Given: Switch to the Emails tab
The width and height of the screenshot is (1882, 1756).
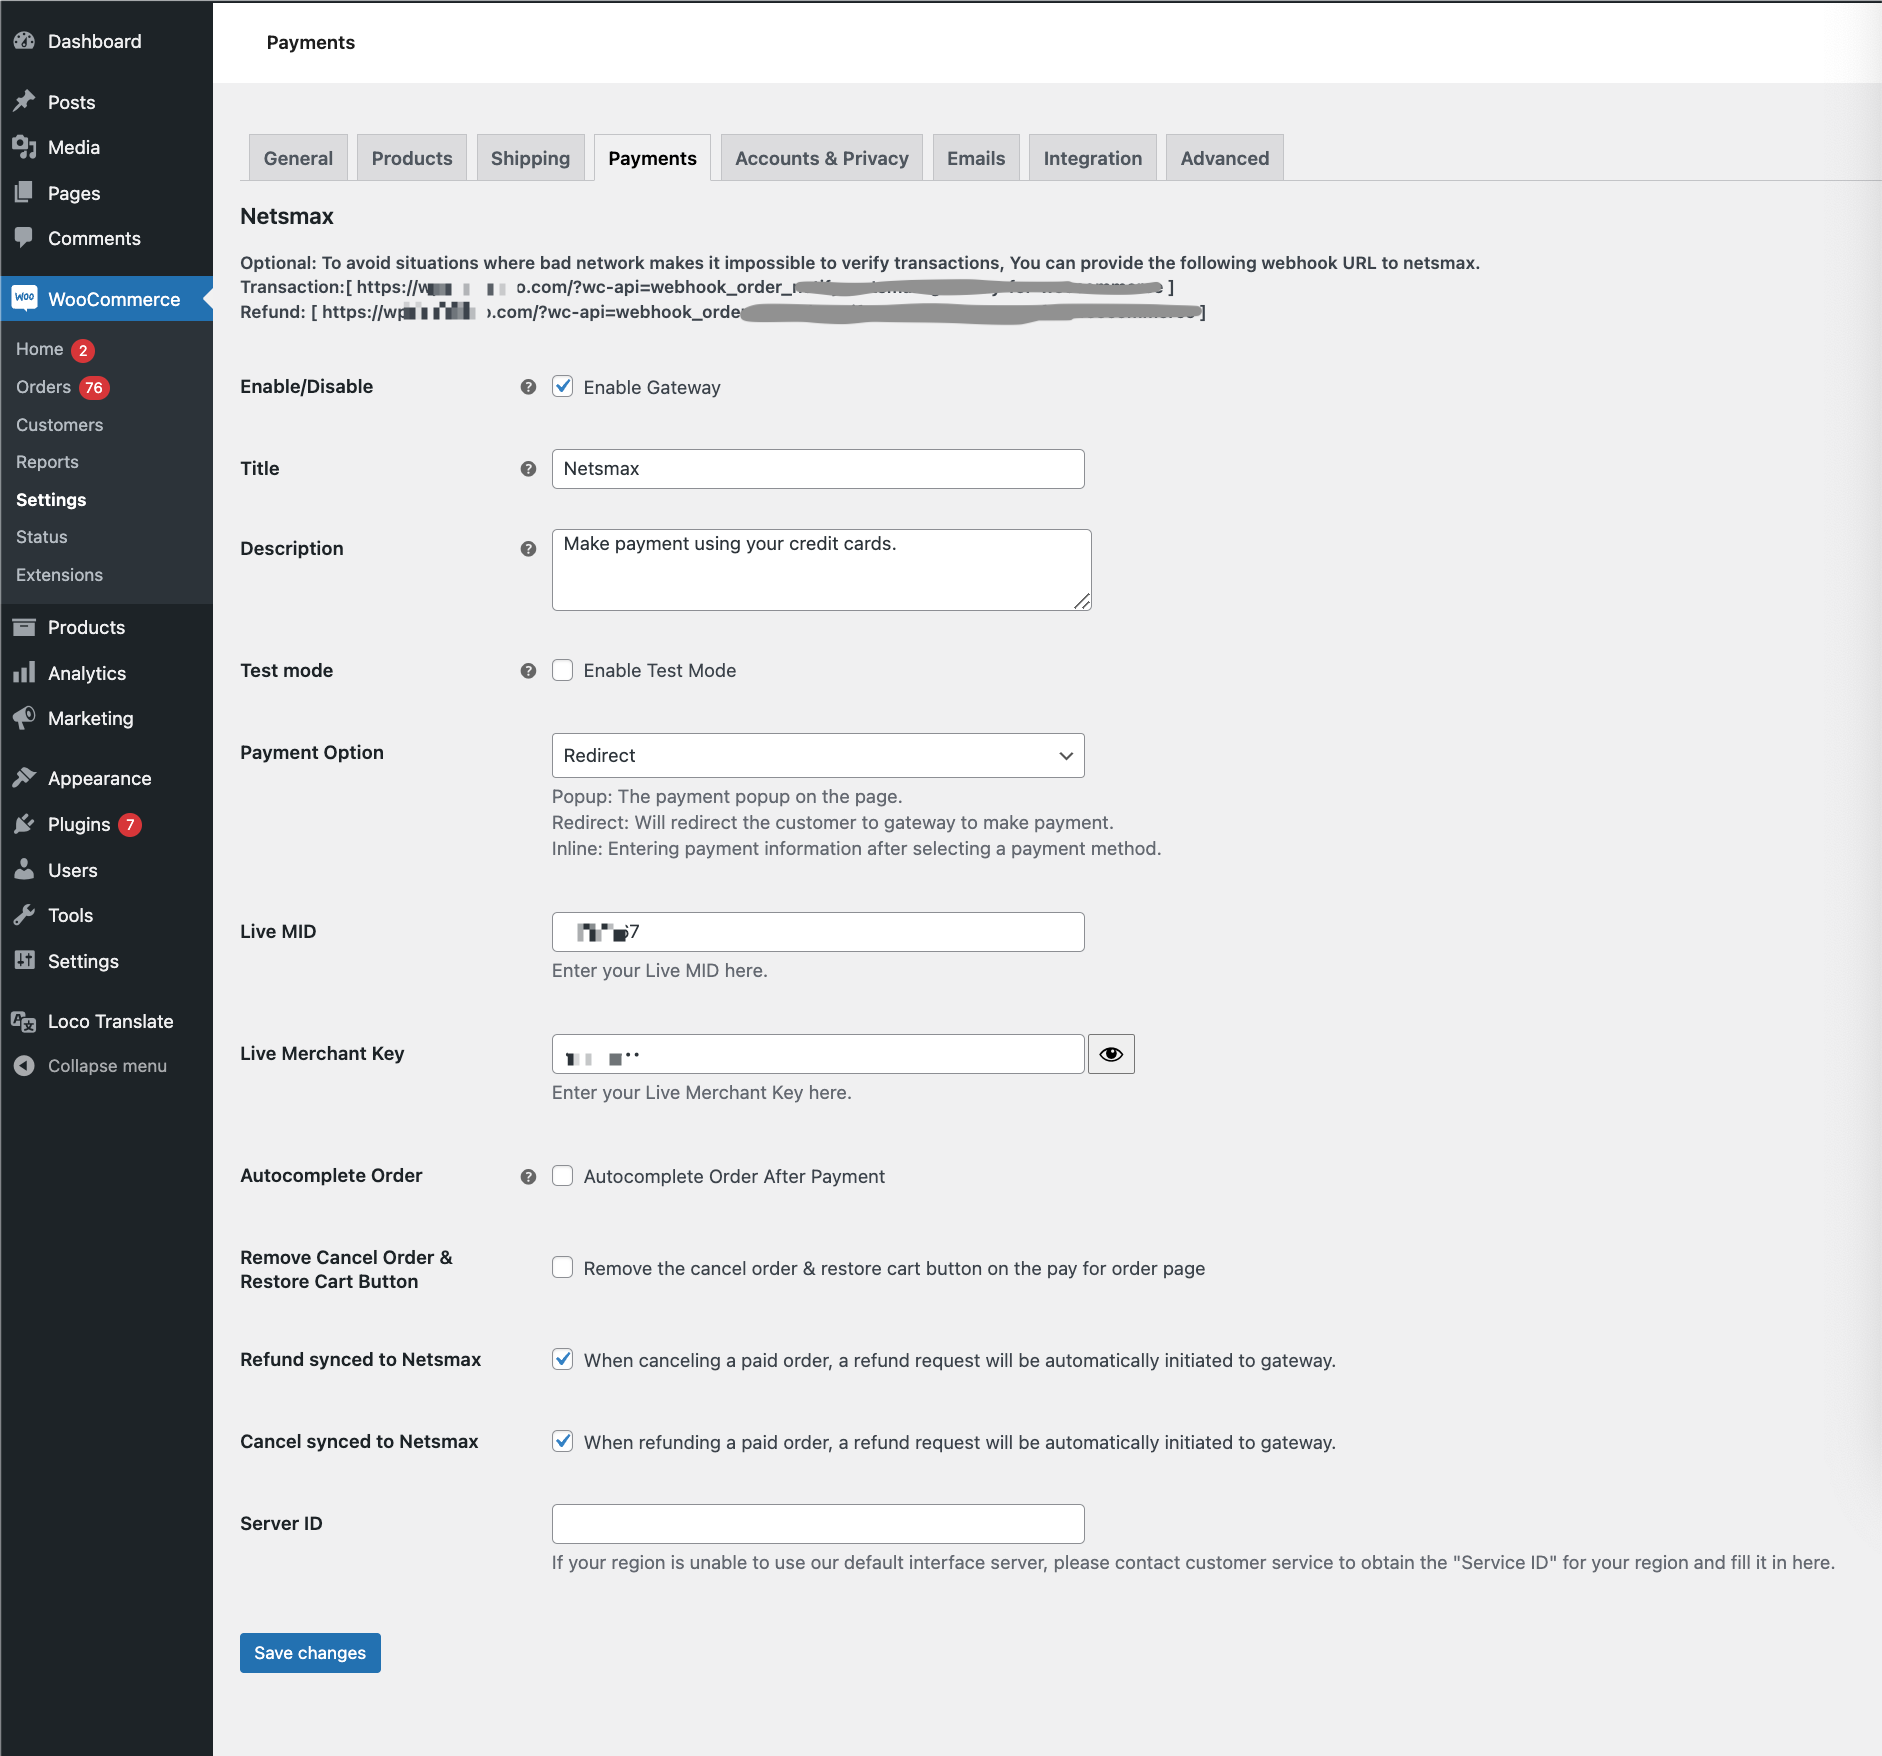Looking at the screenshot, I should 976,158.
